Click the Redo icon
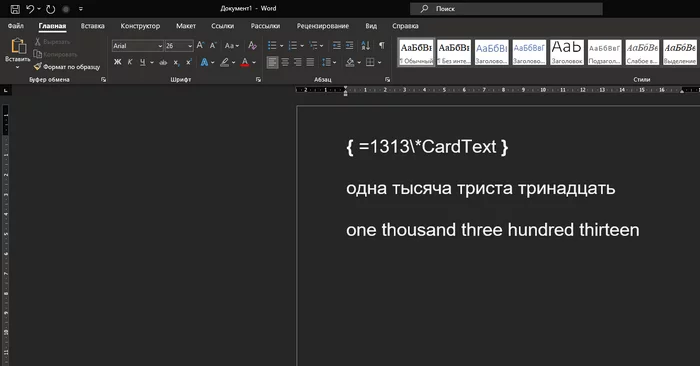700x366 pixels. (x=50, y=8)
